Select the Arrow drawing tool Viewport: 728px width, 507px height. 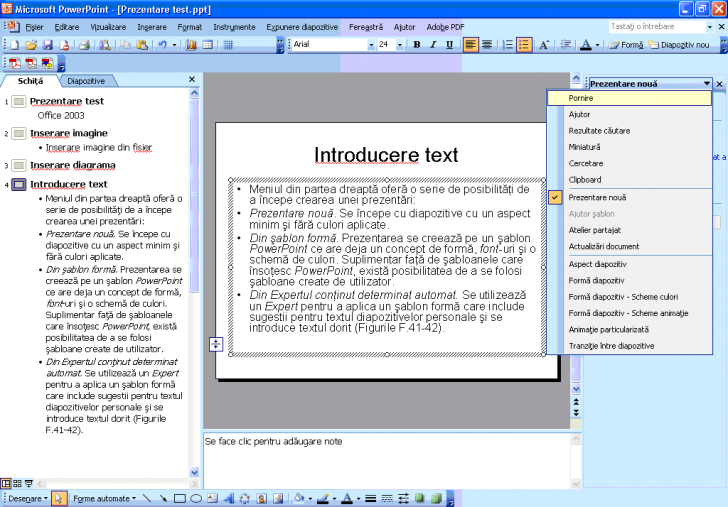[x=163, y=498]
